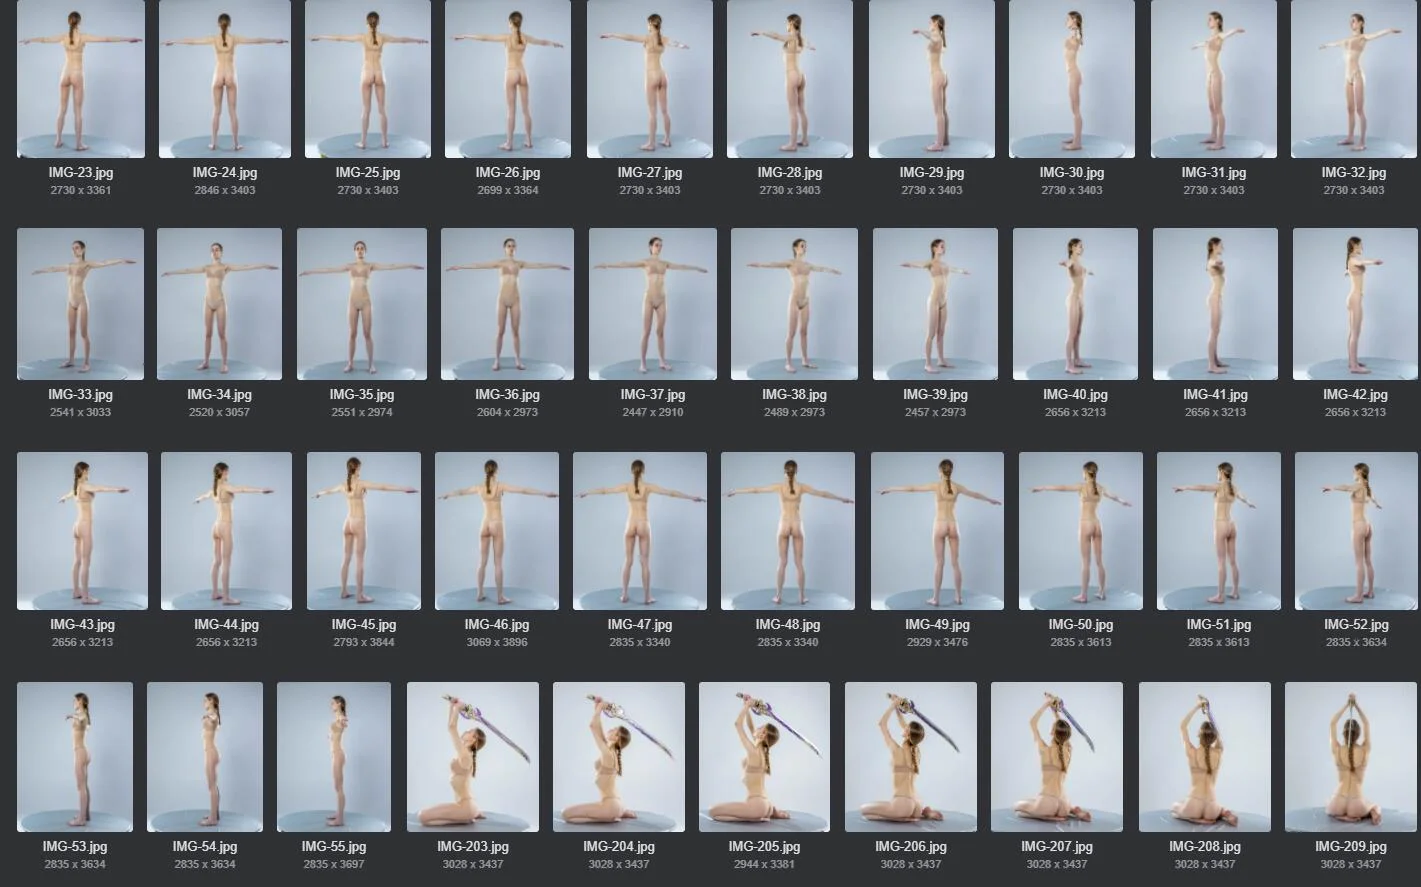Select the IMG-44.jpg thumbnail
Screen dimensions: 1421x887
pyautogui.click(x=226, y=531)
